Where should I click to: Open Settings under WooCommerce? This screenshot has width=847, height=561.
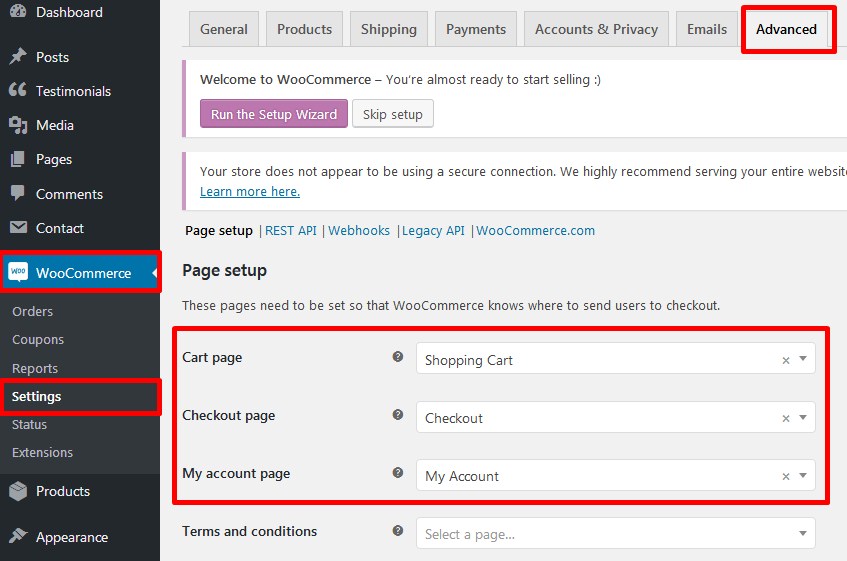pyautogui.click(x=36, y=396)
